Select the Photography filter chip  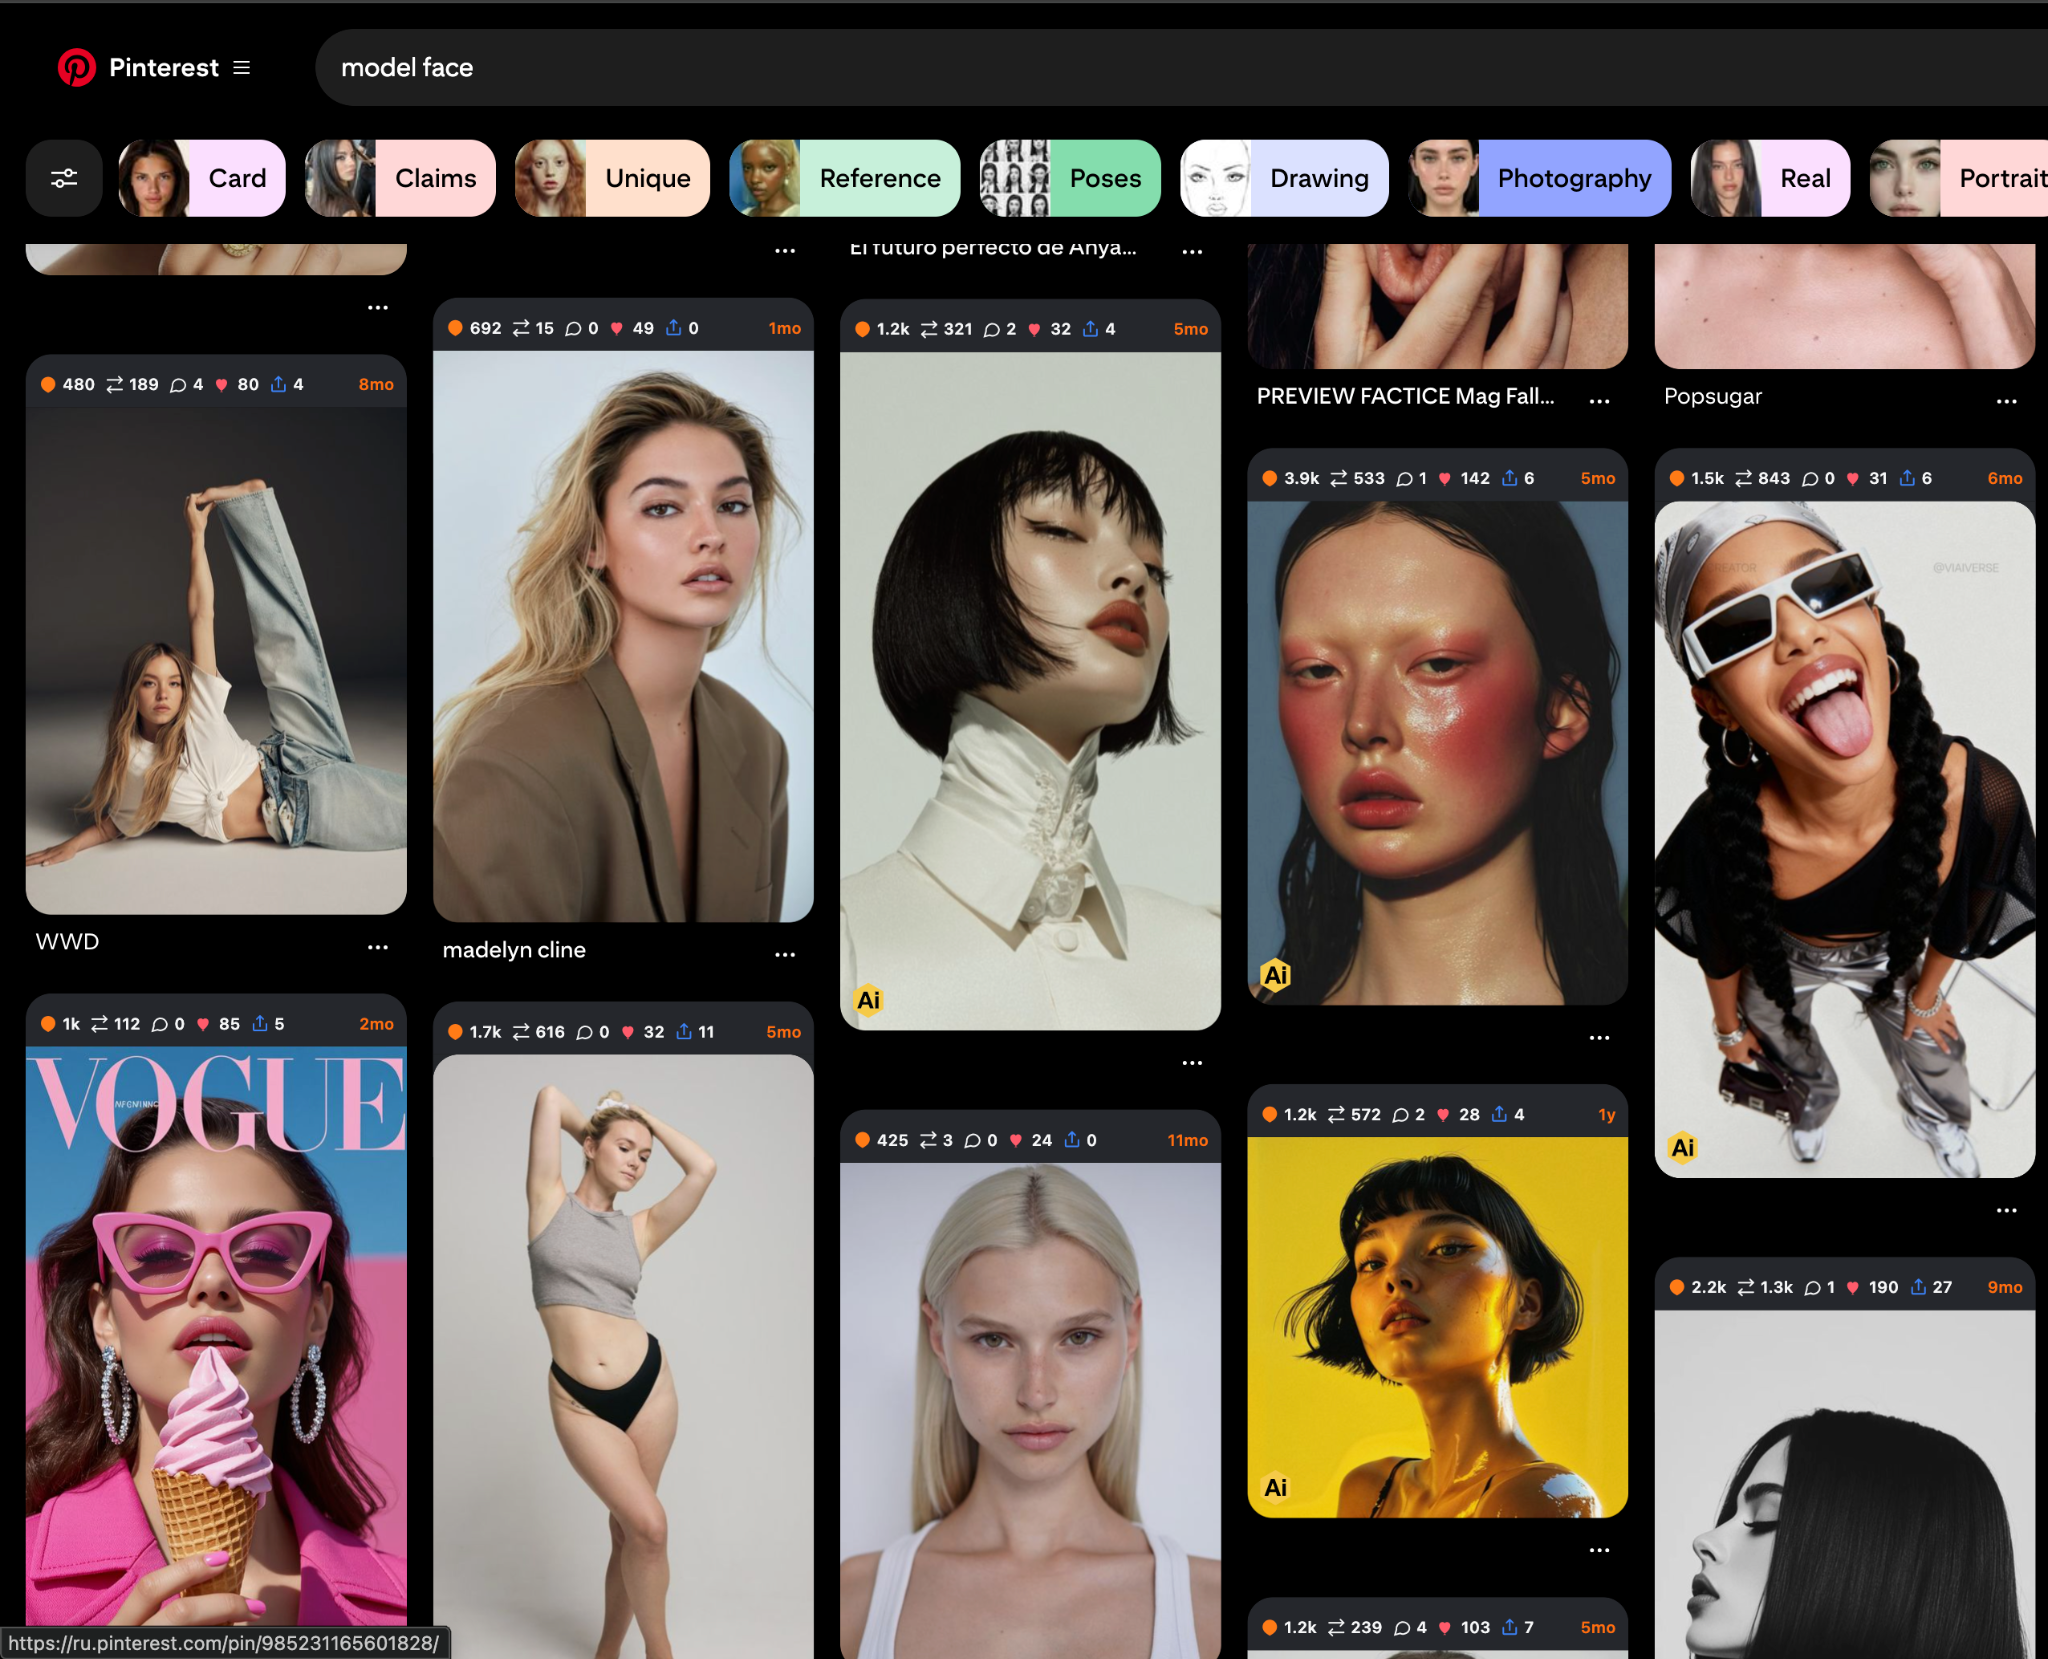1540,178
